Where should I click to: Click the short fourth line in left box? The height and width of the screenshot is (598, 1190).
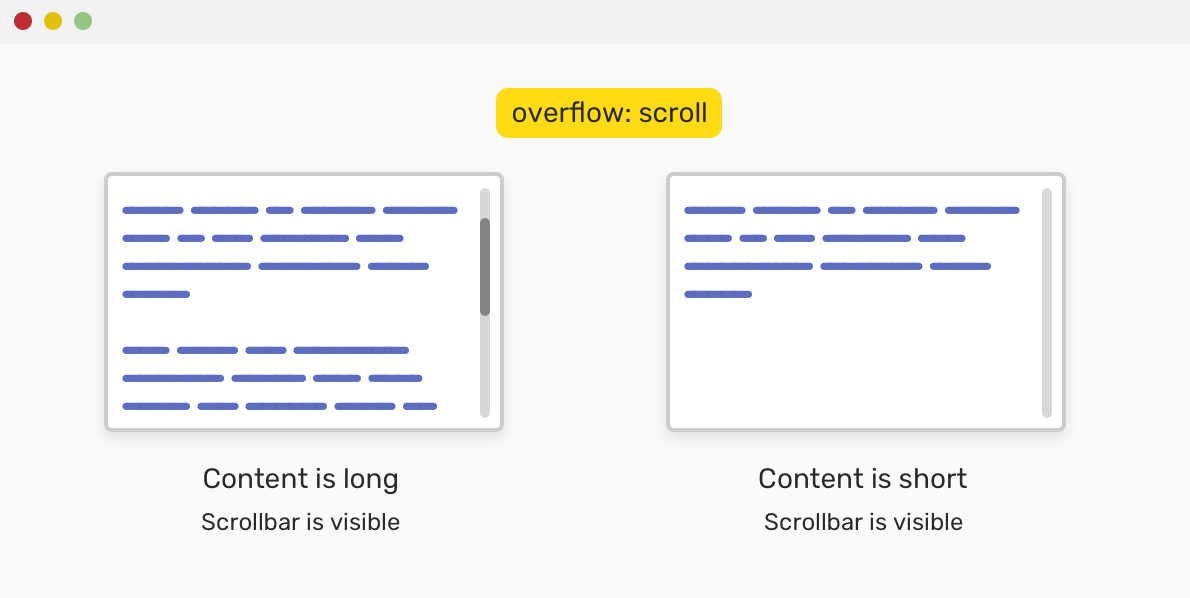point(156,294)
